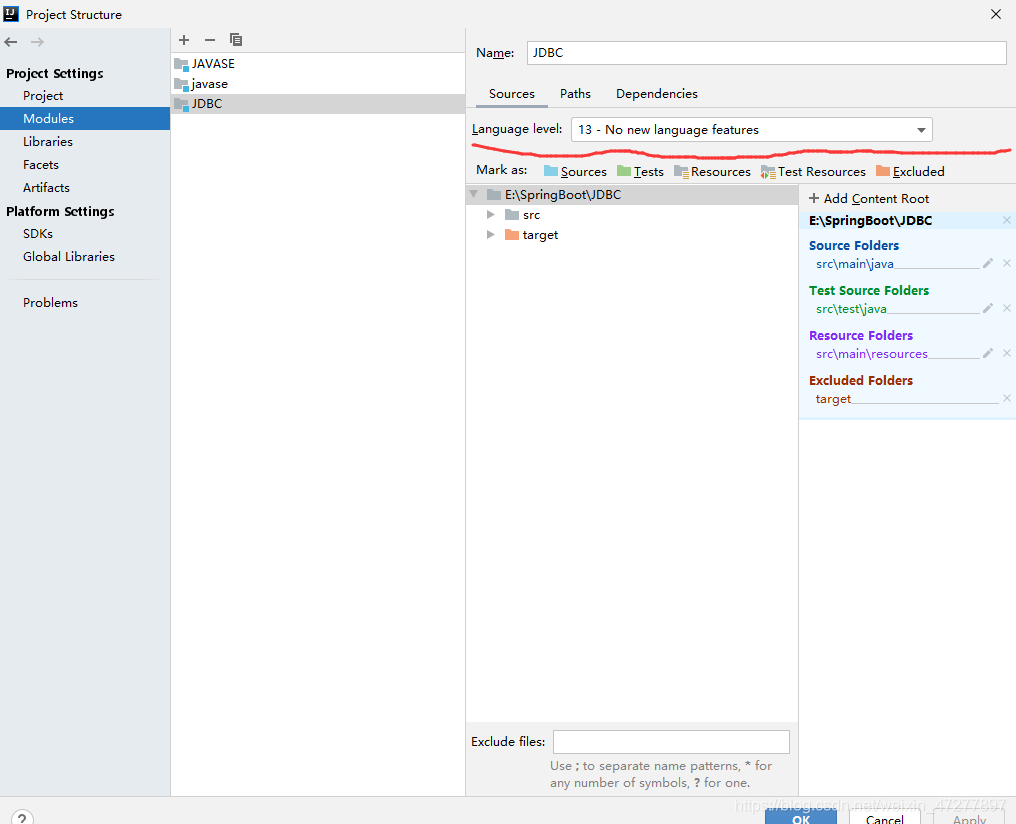This screenshot has width=1016, height=824.
Task: Expand the target folder node
Action: tap(491, 235)
